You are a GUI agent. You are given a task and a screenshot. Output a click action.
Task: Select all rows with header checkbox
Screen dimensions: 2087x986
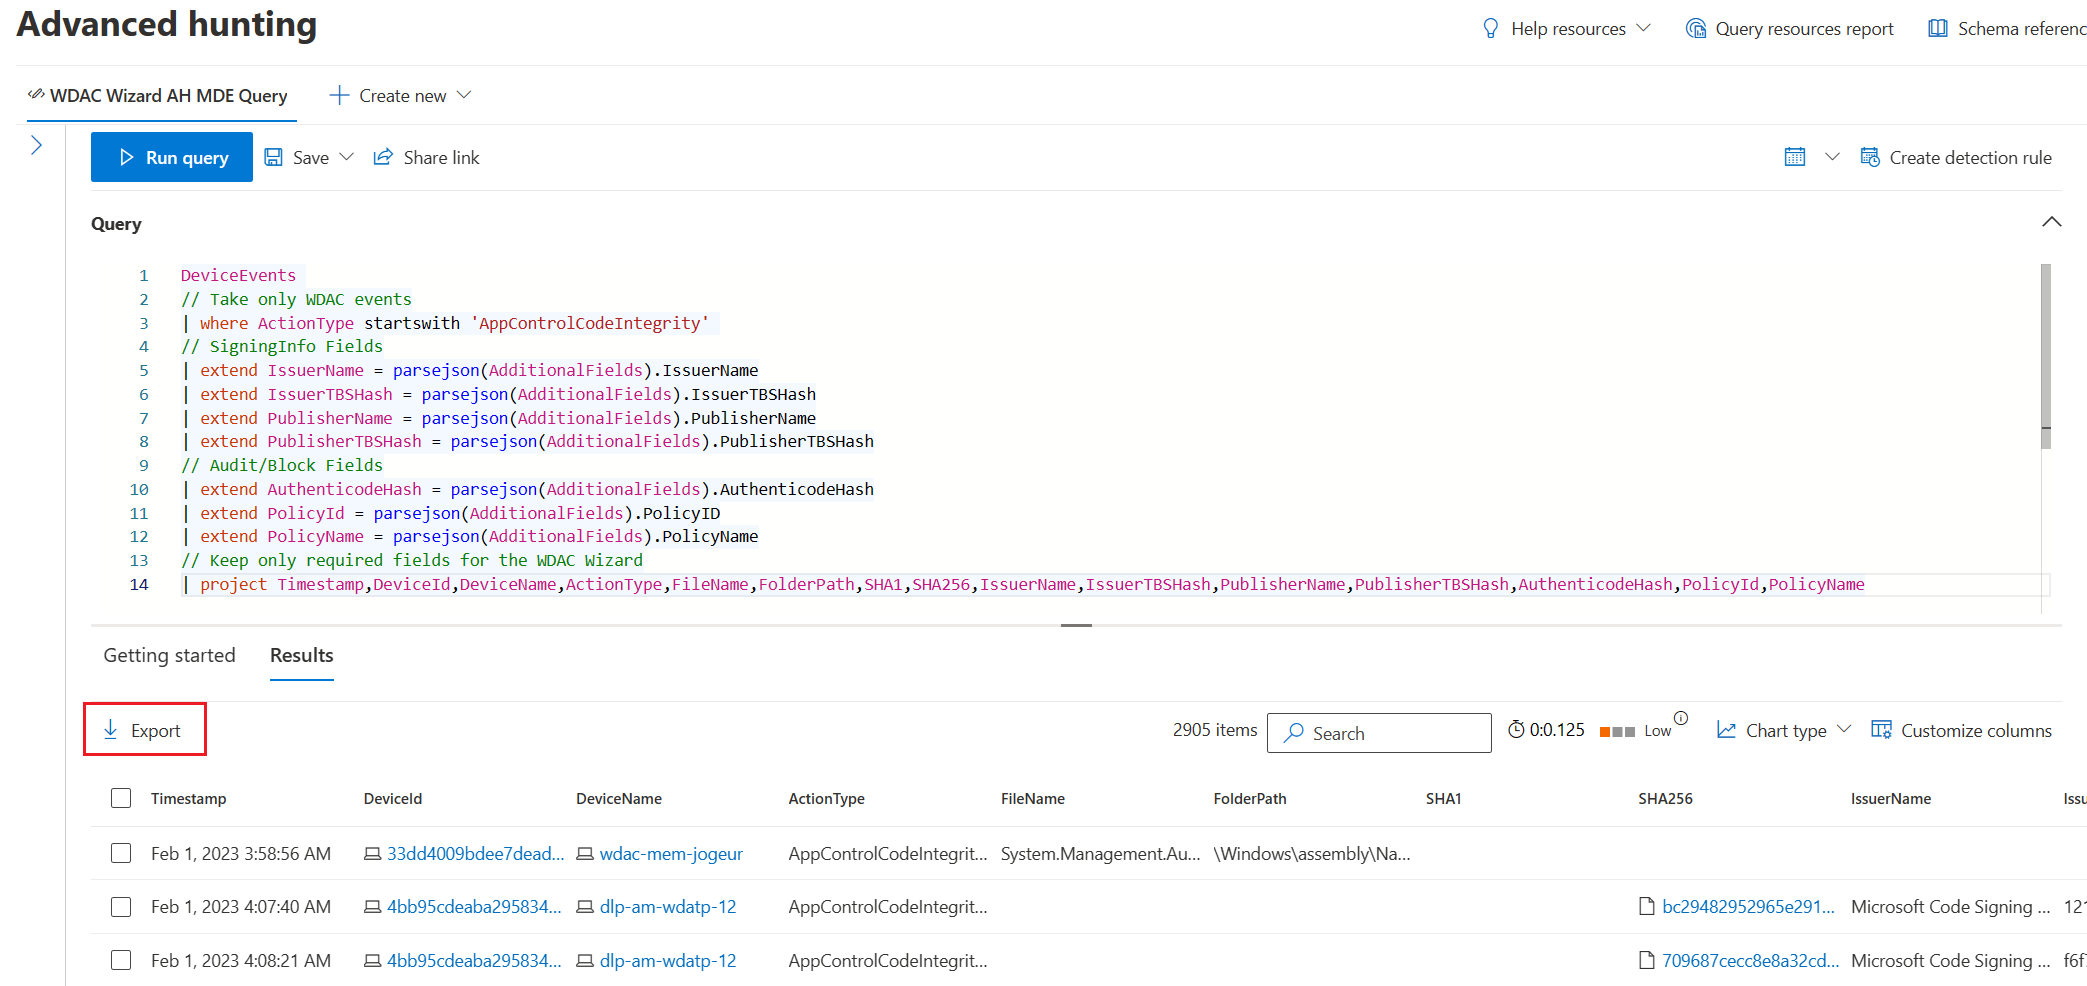pyautogui.click(x=121, y=798)
